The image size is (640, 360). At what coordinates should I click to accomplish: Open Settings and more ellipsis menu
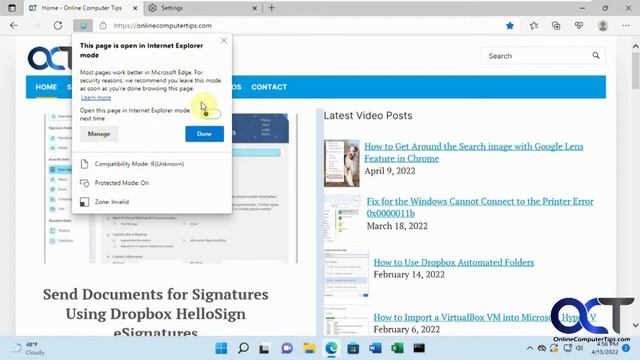[626, 26]
